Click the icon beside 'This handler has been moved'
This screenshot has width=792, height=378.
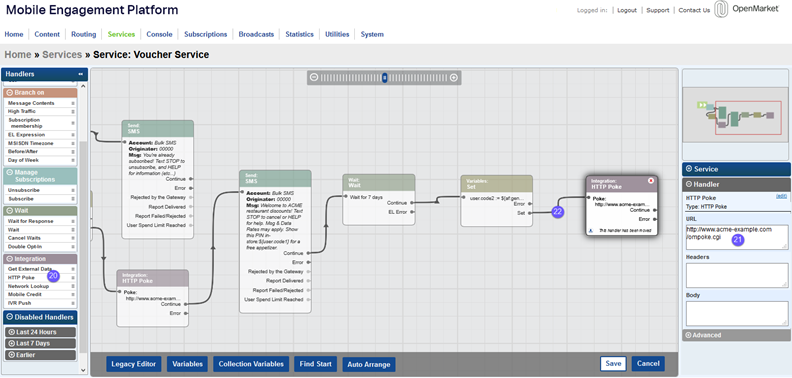click(x=591, y=229)
